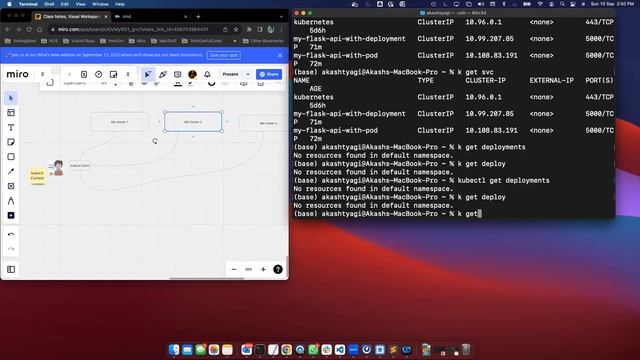Image resolution: width=640 pixels, height=360 pixels.
Task: Open the tab search dropdown arrow
Action: 281,17
